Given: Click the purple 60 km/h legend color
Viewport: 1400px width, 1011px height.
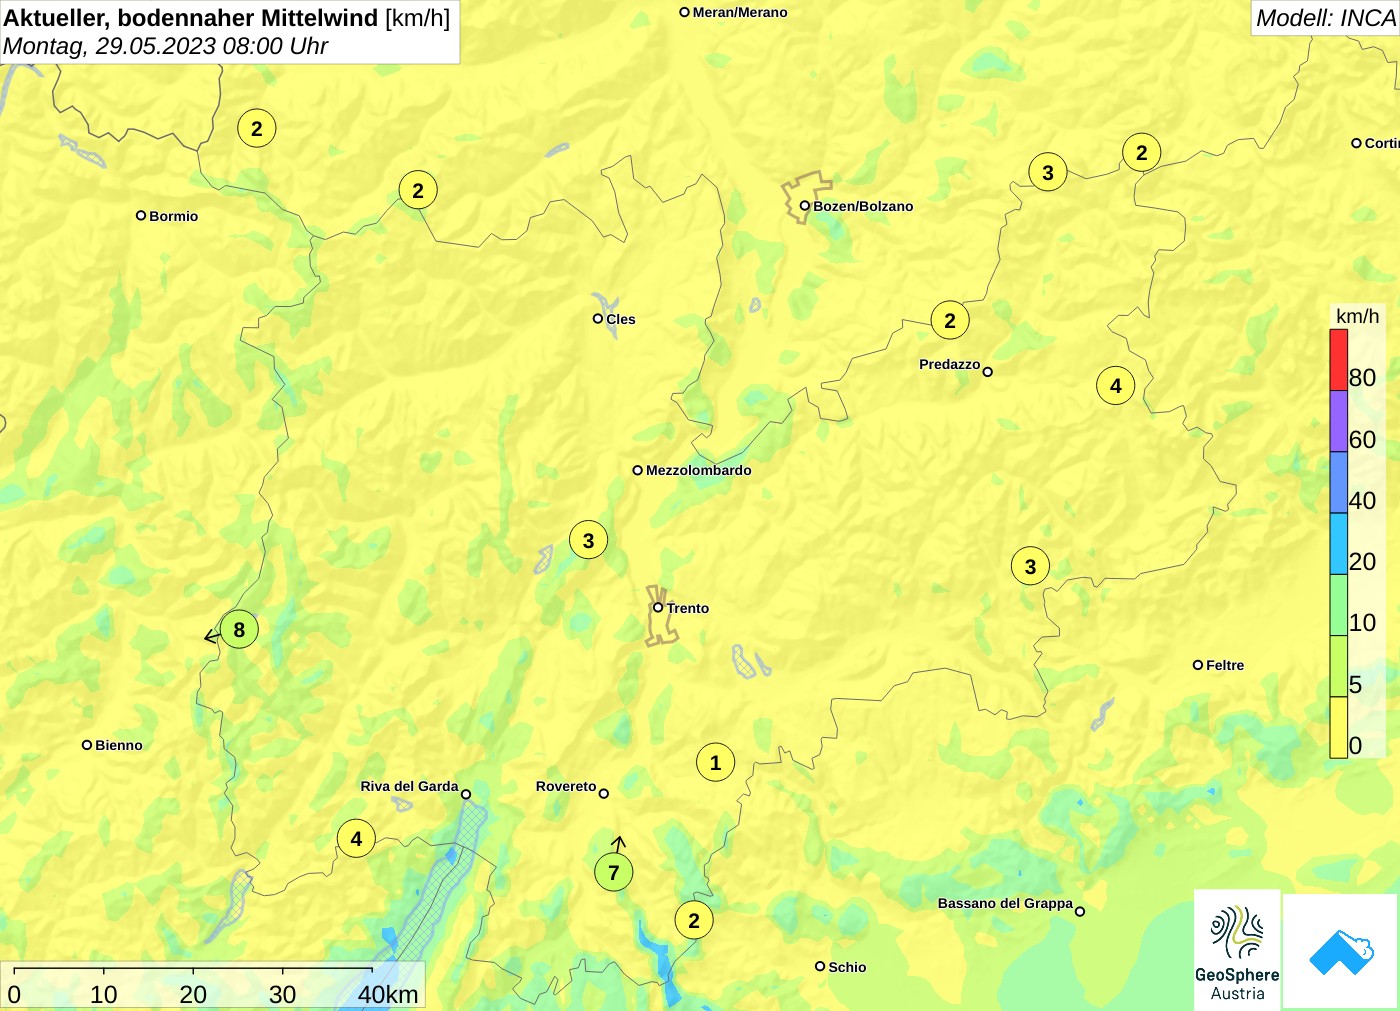Looking at the screenshot, I should point(1338,421).
